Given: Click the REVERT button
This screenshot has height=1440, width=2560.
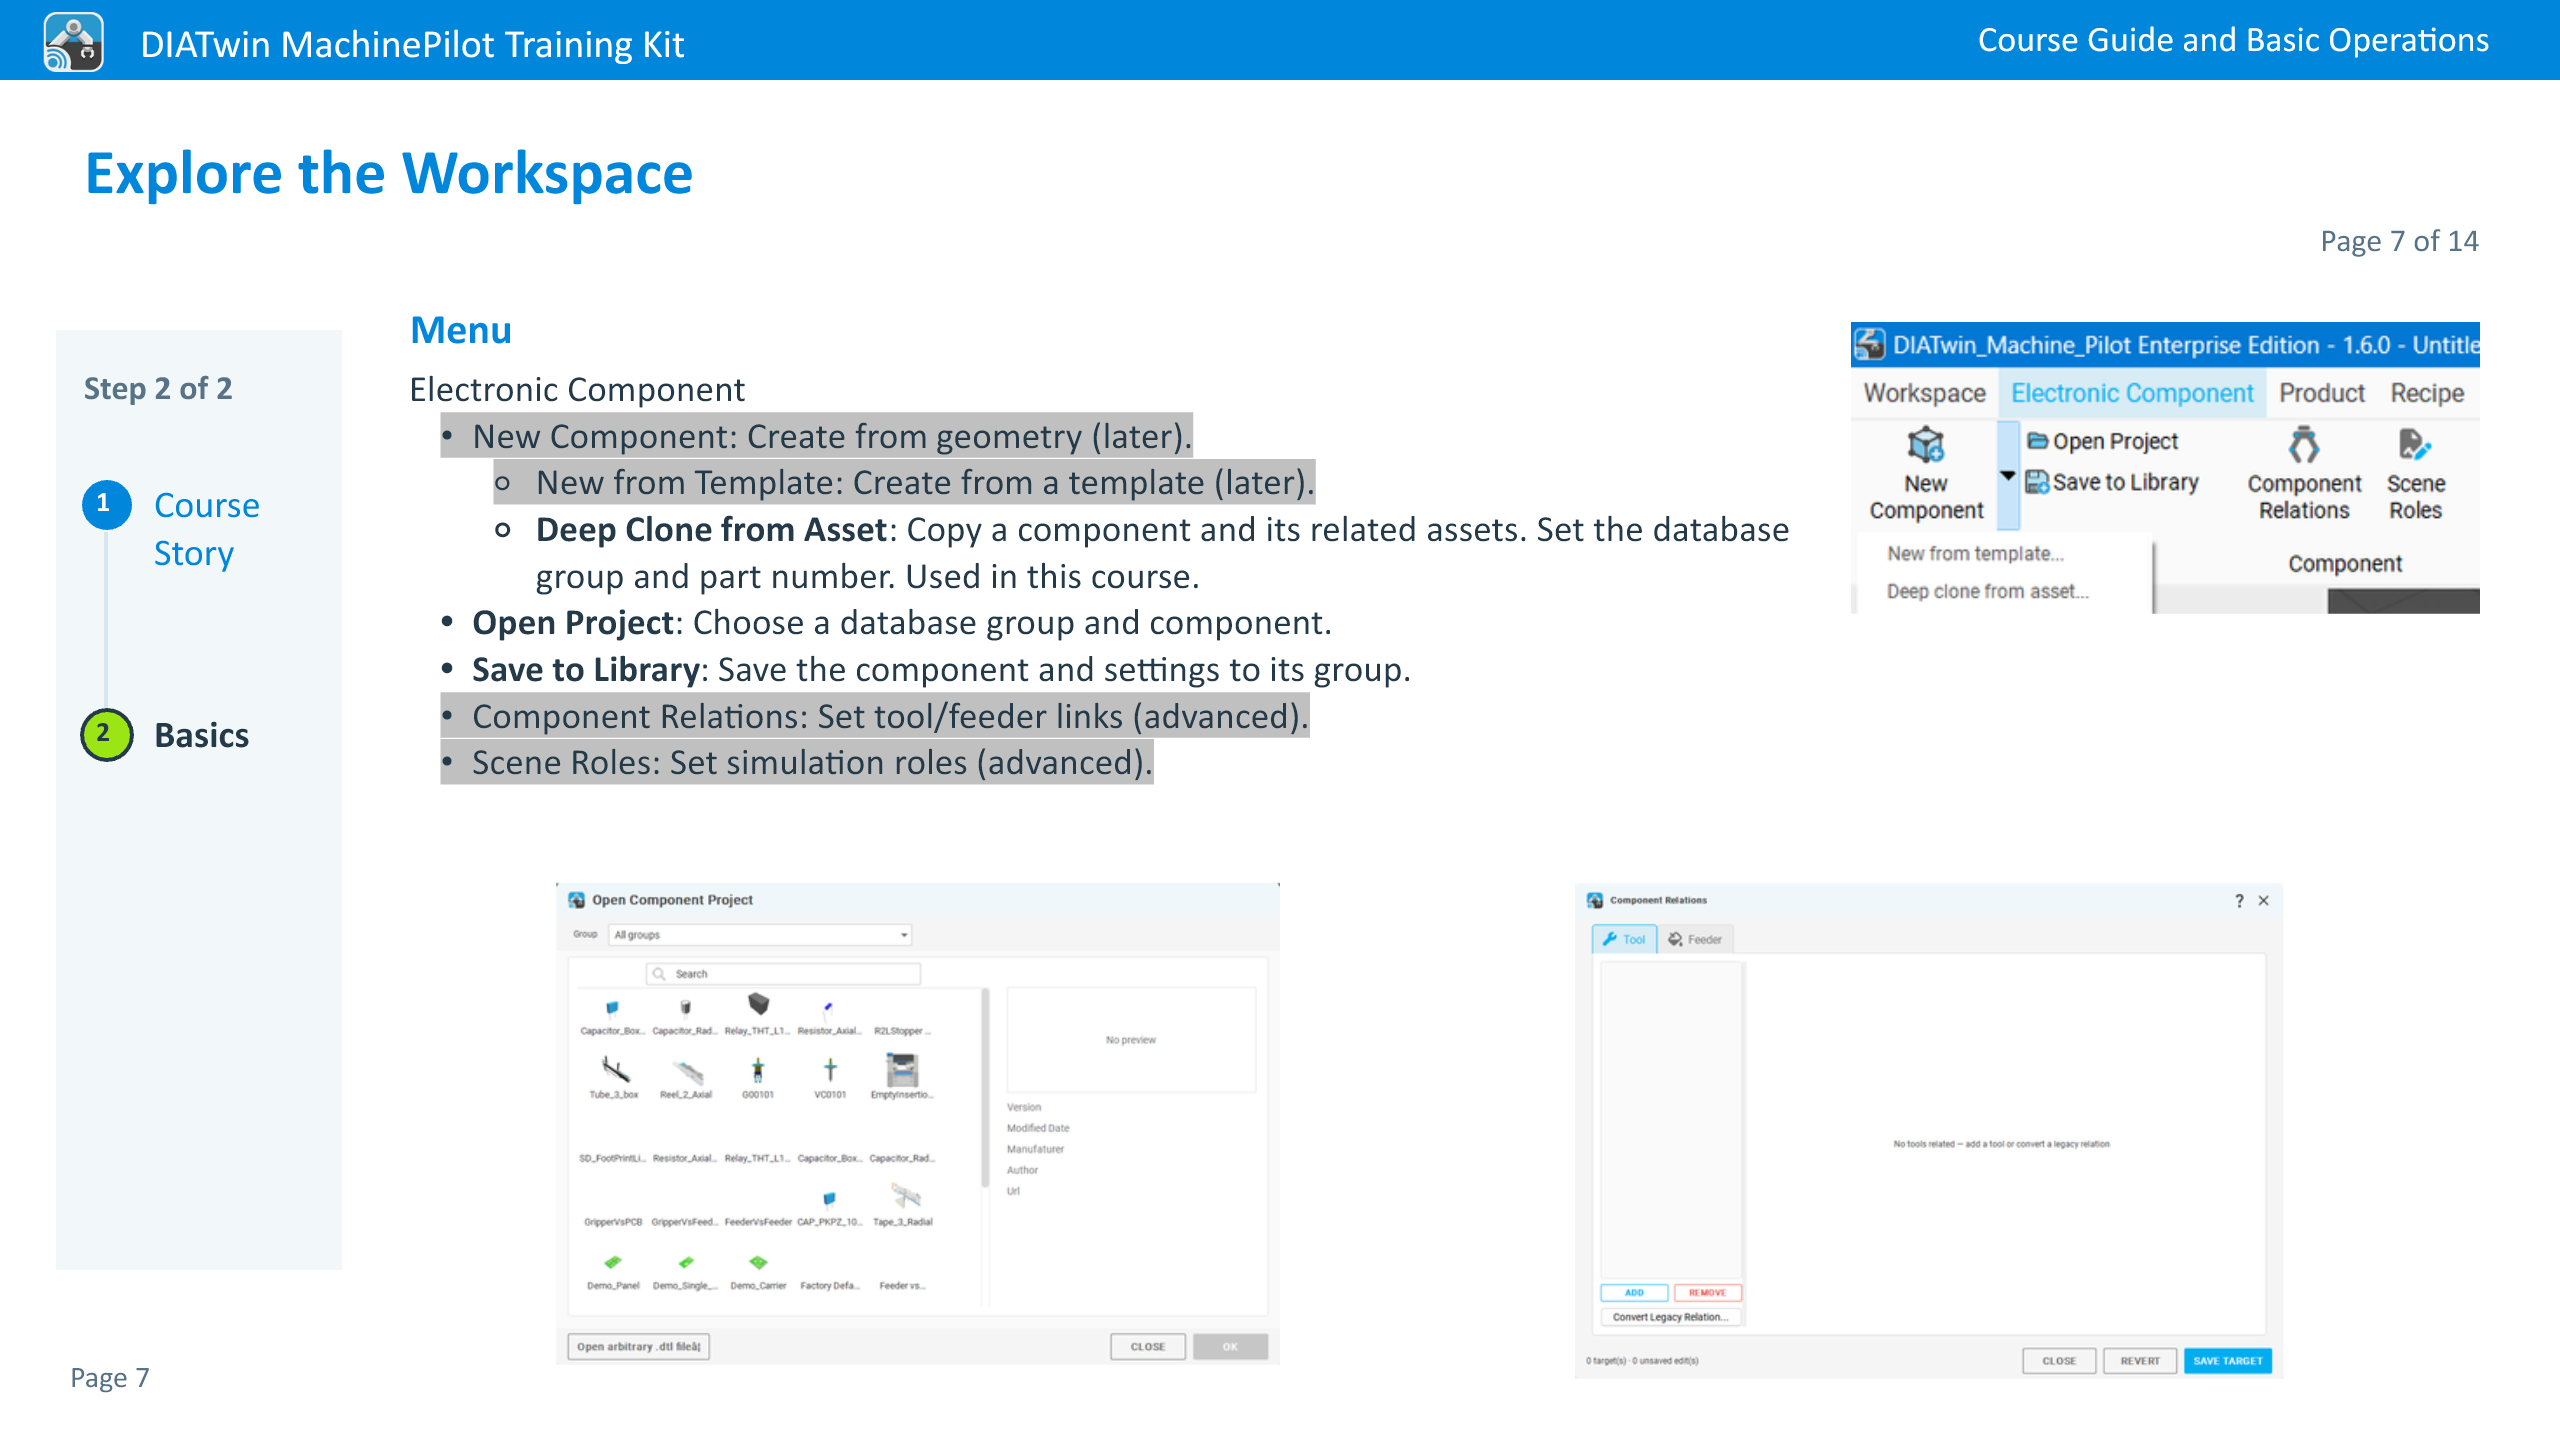Looking at the screenshot, I should click(x=2140, y=1361).
